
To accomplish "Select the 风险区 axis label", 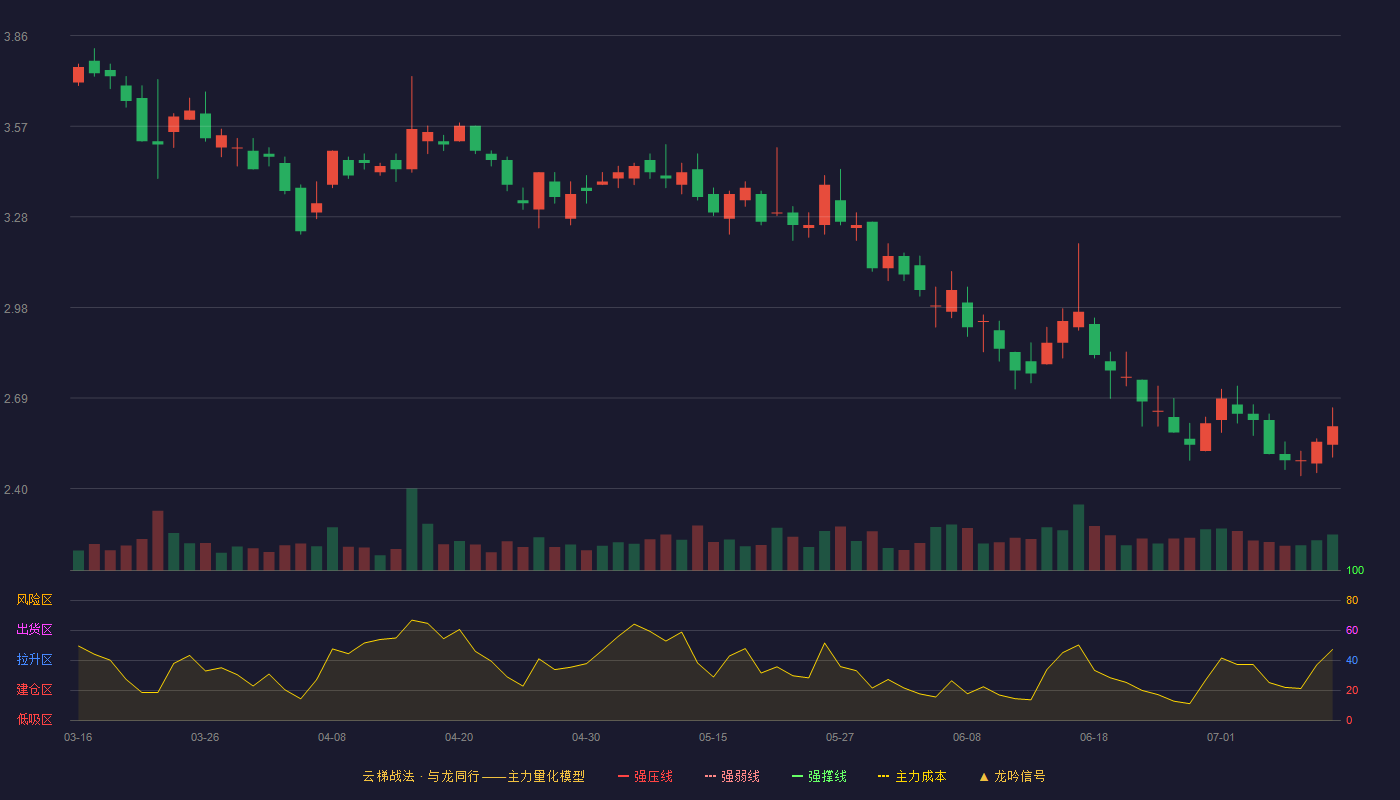I will (x=35, y=600).
